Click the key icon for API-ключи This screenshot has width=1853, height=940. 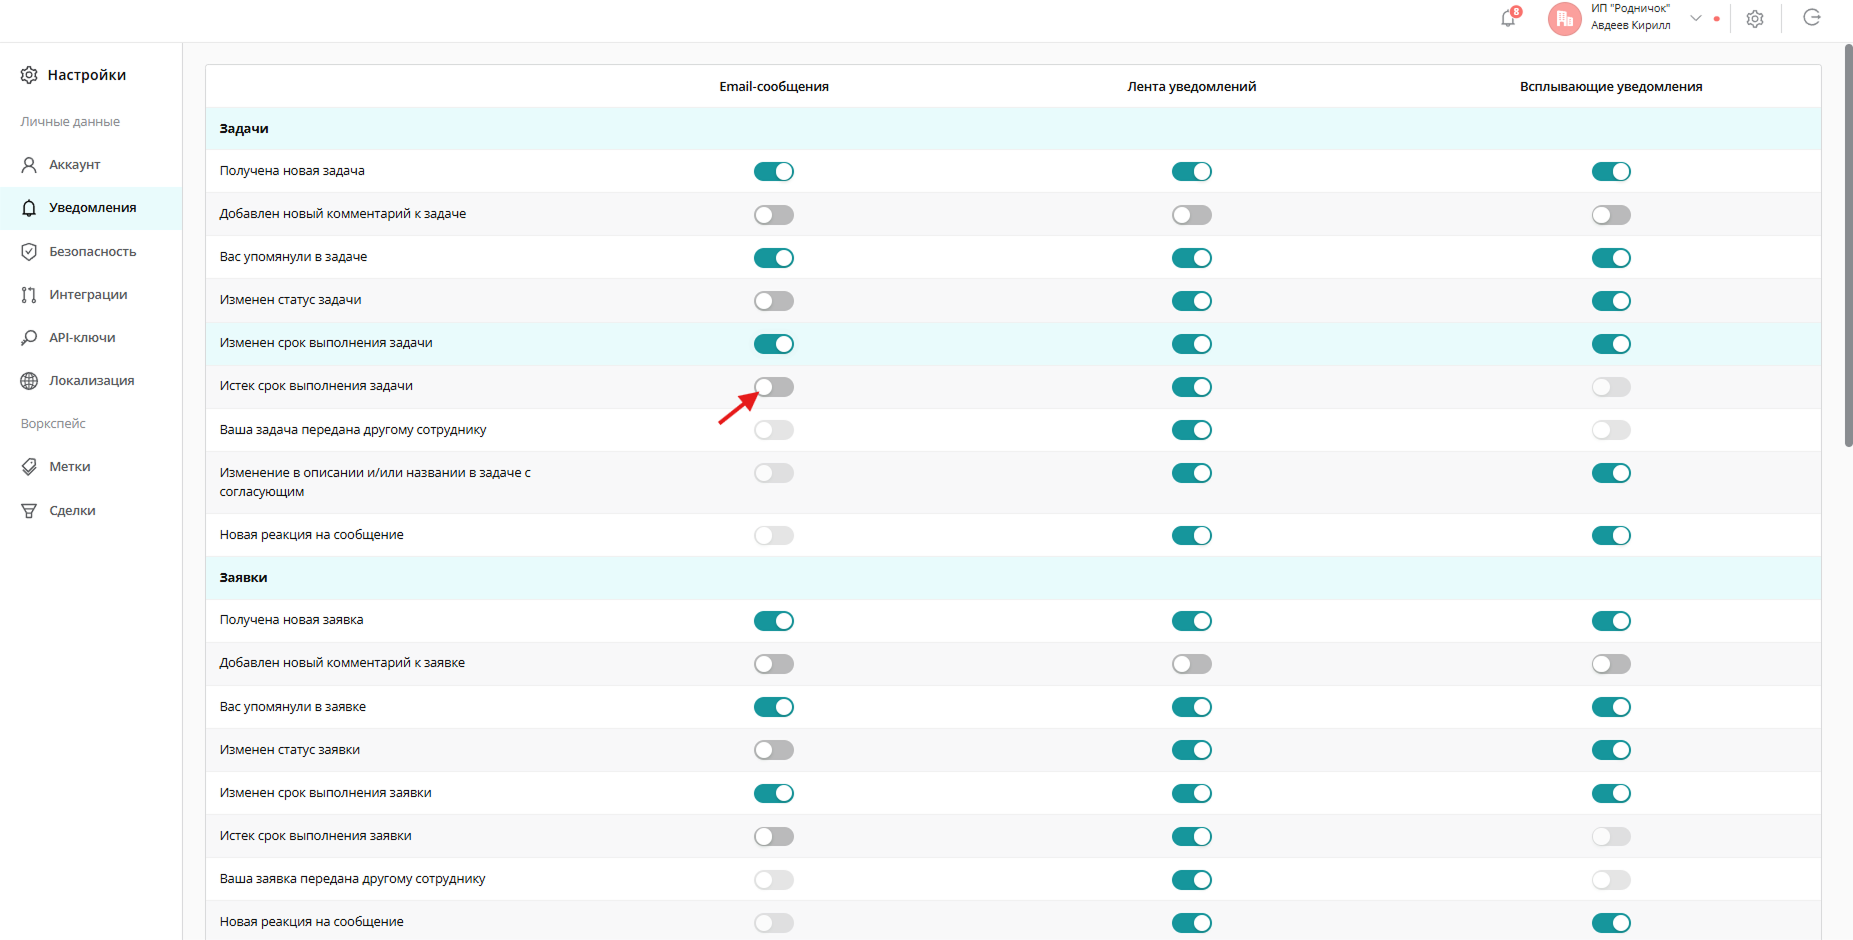click(29, 338)
